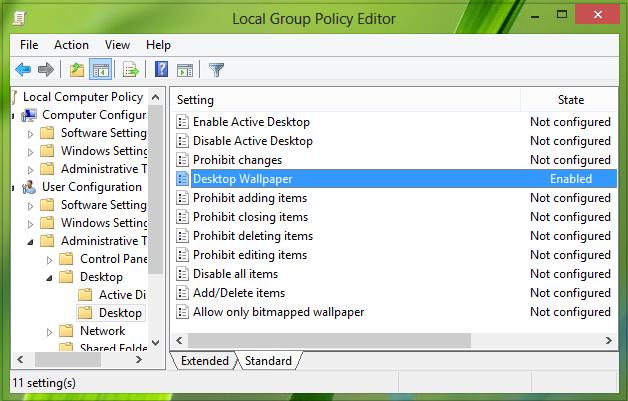Switch to the Extended tab

pyautogui.click(x=205, y=360)
